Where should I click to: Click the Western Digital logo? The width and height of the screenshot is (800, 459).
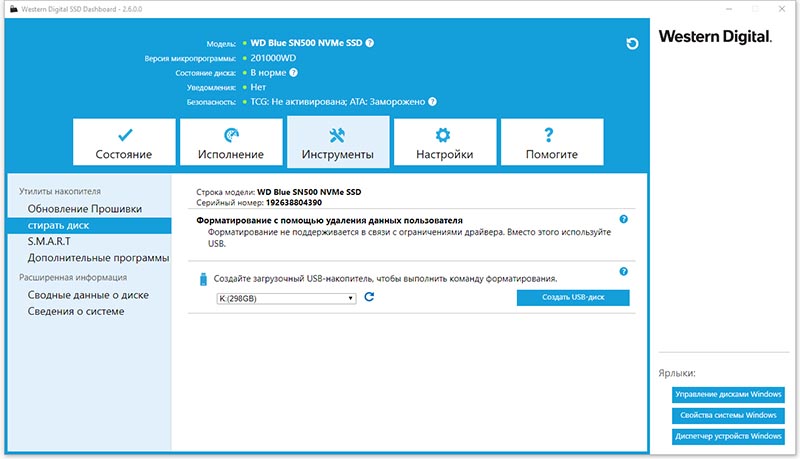pyautogui.click(x=715, y=36)
